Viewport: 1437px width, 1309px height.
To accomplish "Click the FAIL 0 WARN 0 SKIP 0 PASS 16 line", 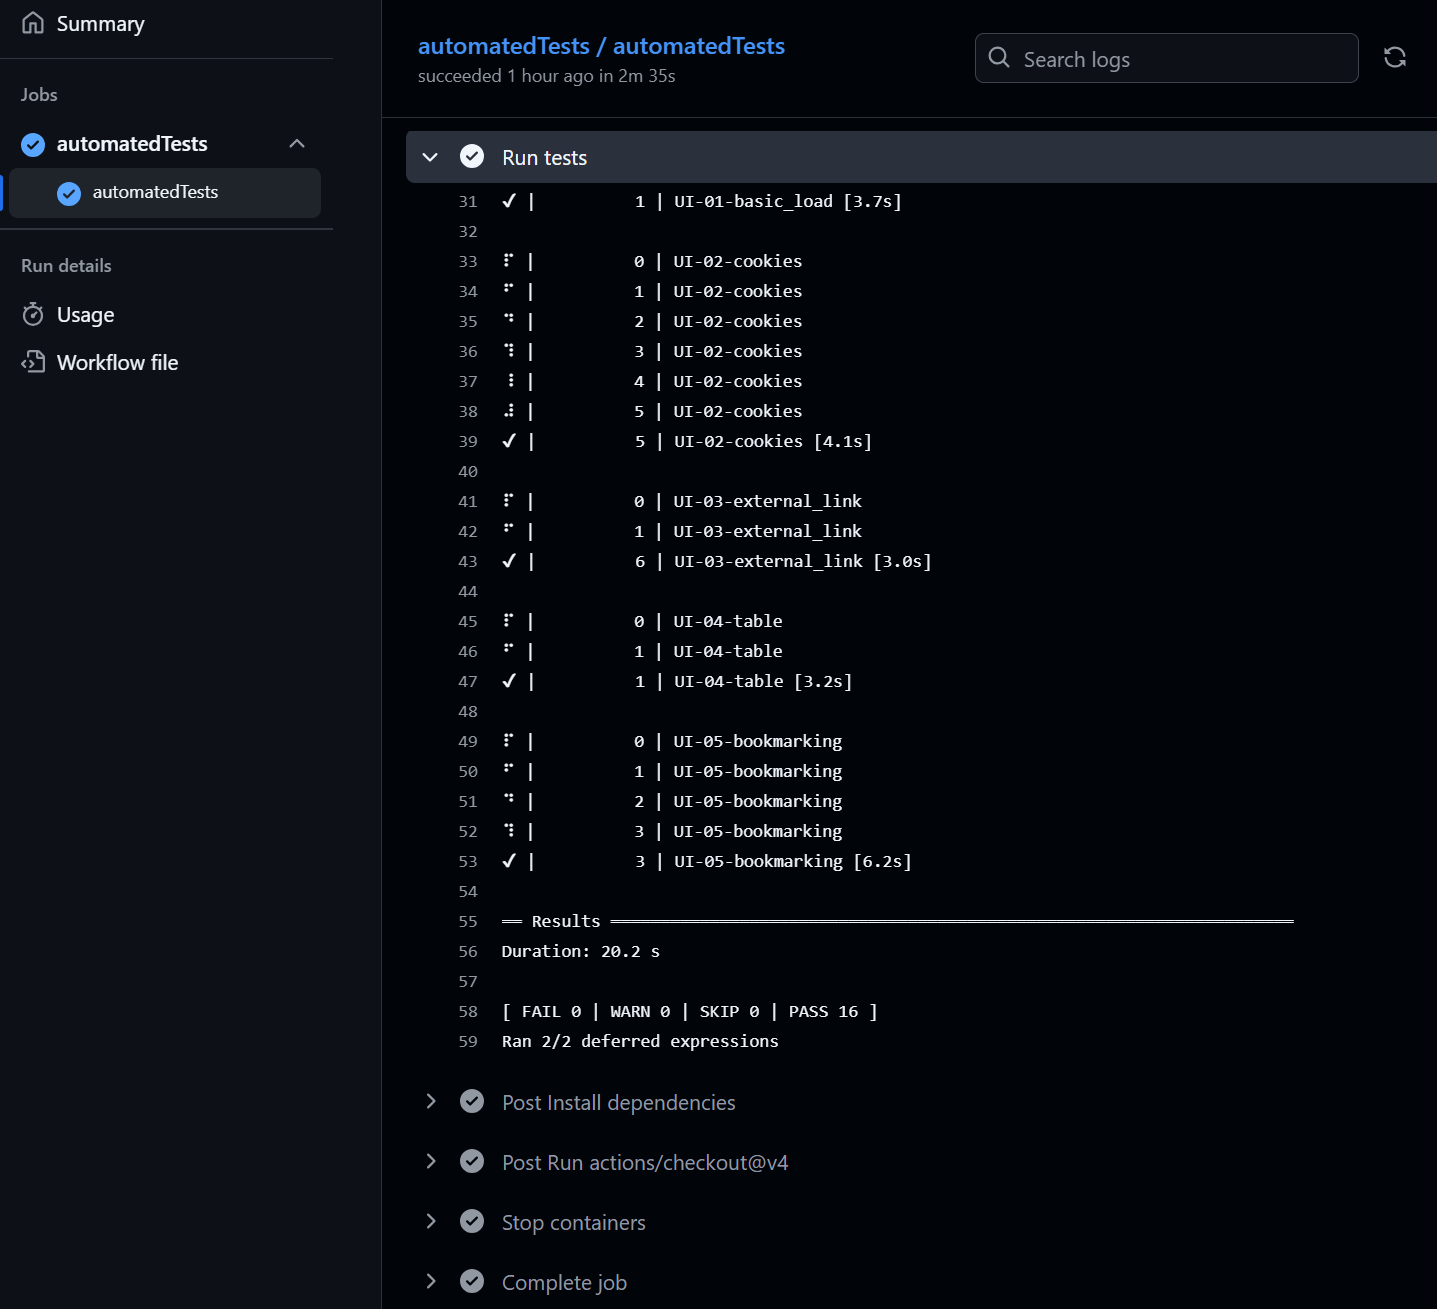I will coord(689,1011).
